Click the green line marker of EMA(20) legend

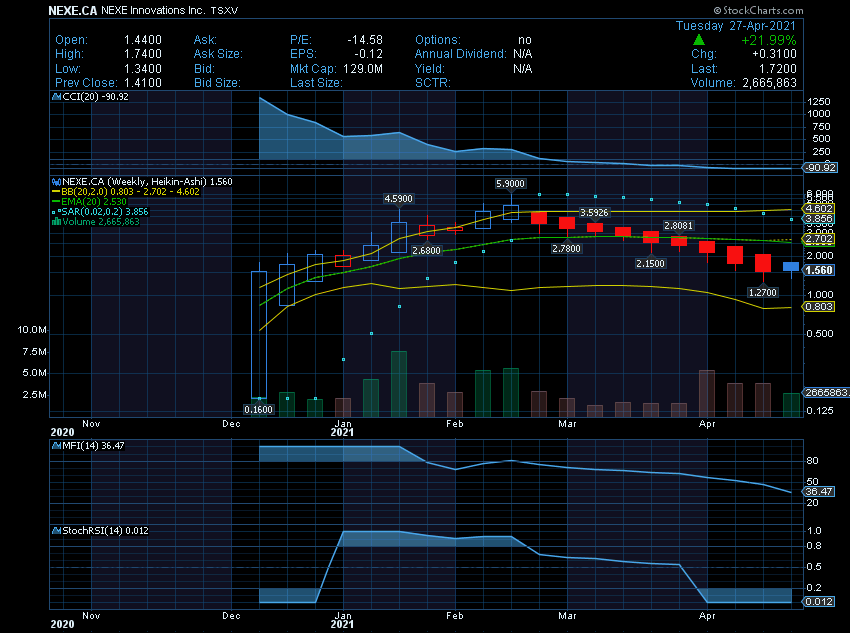point(56,202)
